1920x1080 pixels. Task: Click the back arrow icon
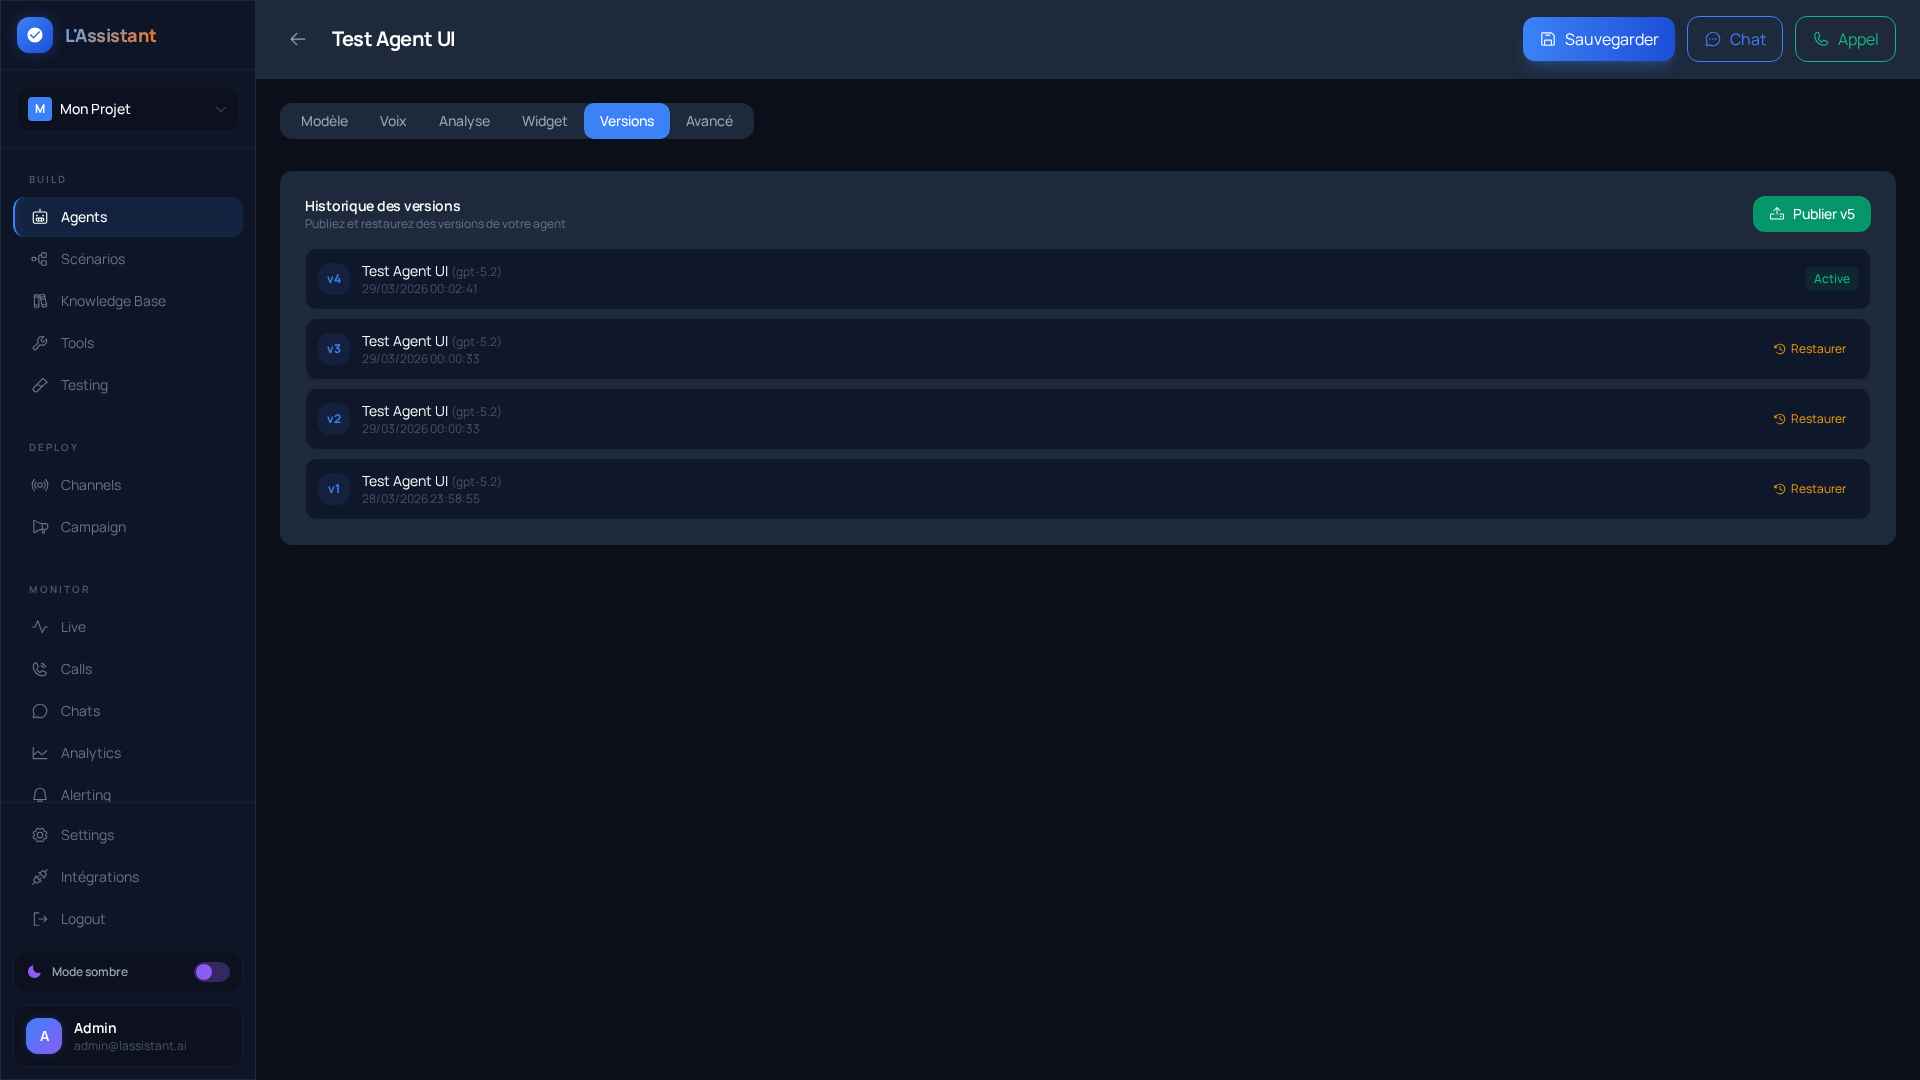(x=297, y=39)
